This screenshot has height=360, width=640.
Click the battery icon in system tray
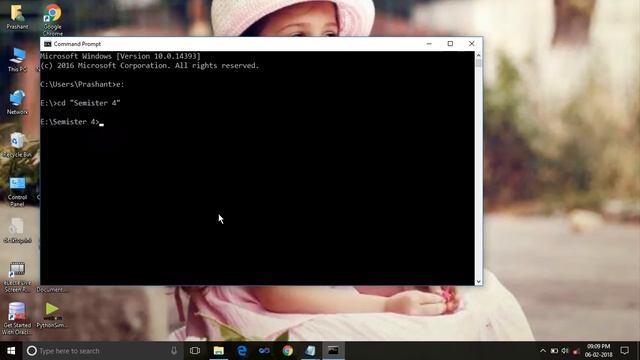(554, 351)
